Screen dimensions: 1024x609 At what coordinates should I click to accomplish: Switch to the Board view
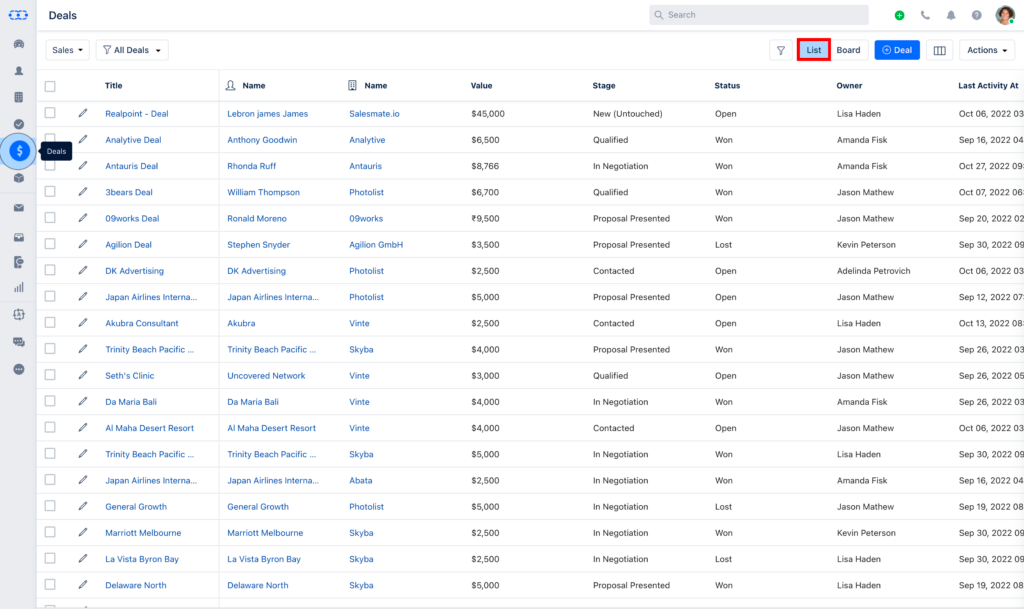coord(849,49)
